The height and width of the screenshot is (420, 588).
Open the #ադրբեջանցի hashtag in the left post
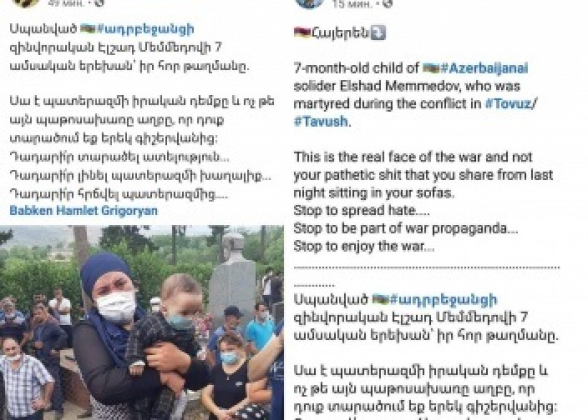click(146, 29)
